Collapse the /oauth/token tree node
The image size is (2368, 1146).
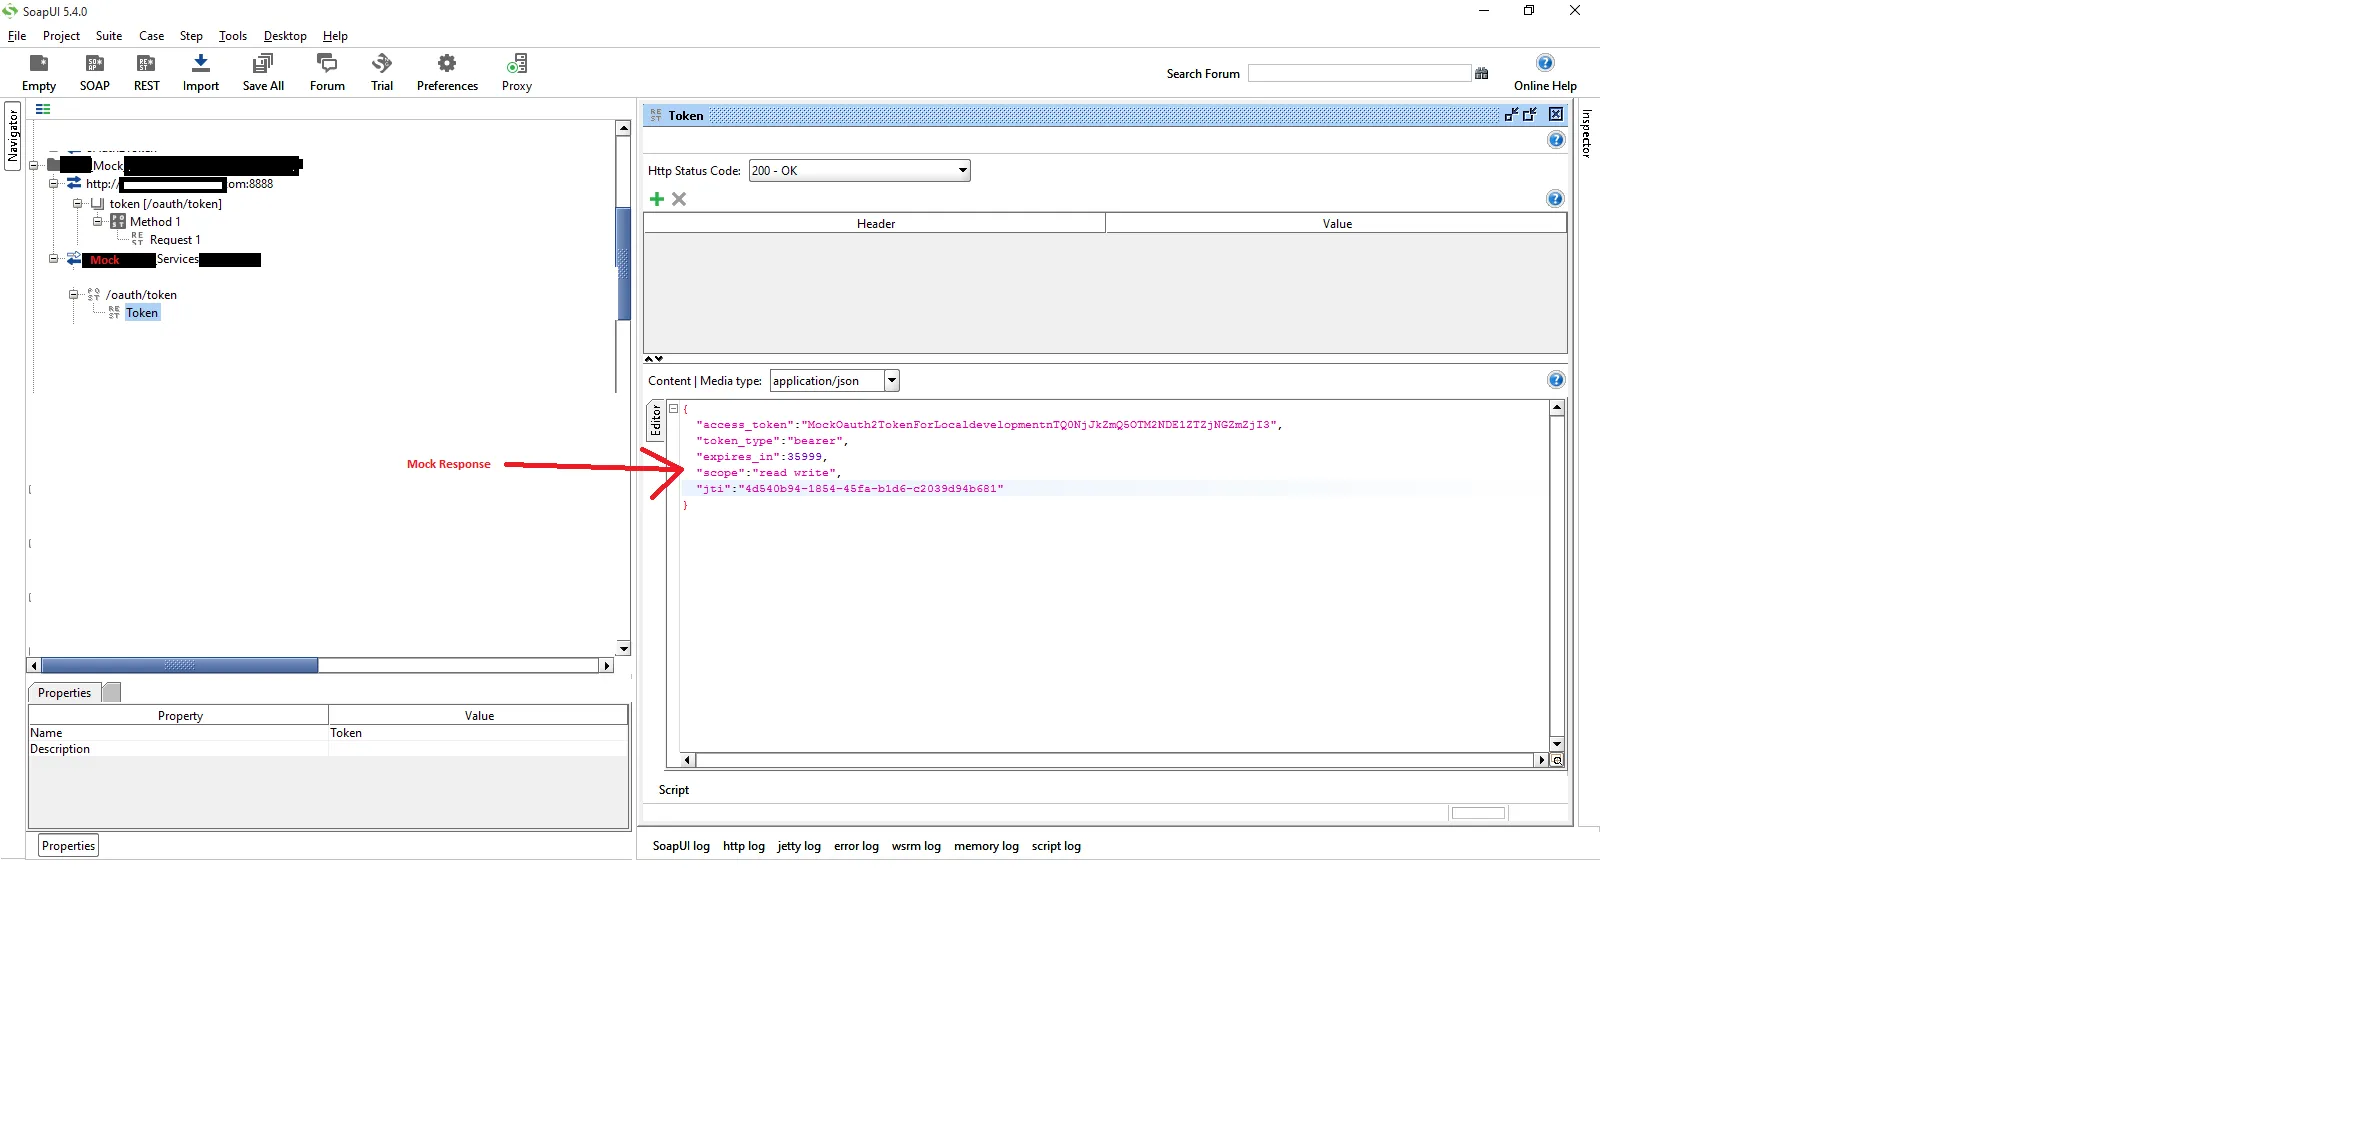point(73,295)
